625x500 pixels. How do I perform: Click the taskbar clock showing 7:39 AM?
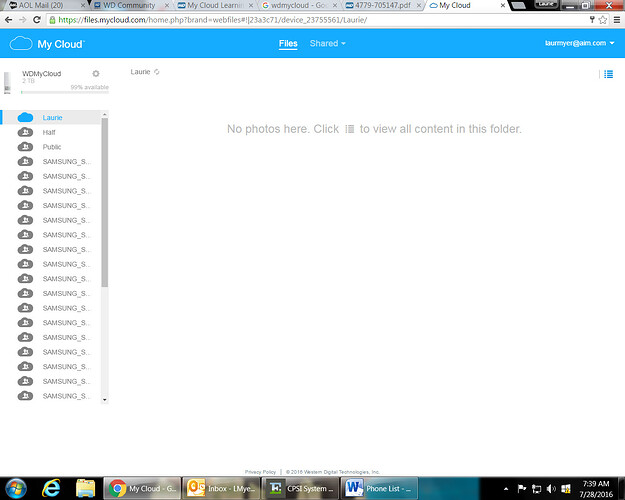596,489
